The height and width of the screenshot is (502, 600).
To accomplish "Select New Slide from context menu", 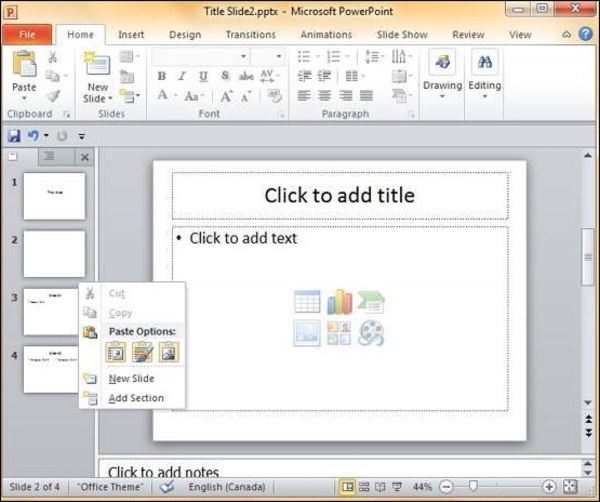I will click(131, 379).
